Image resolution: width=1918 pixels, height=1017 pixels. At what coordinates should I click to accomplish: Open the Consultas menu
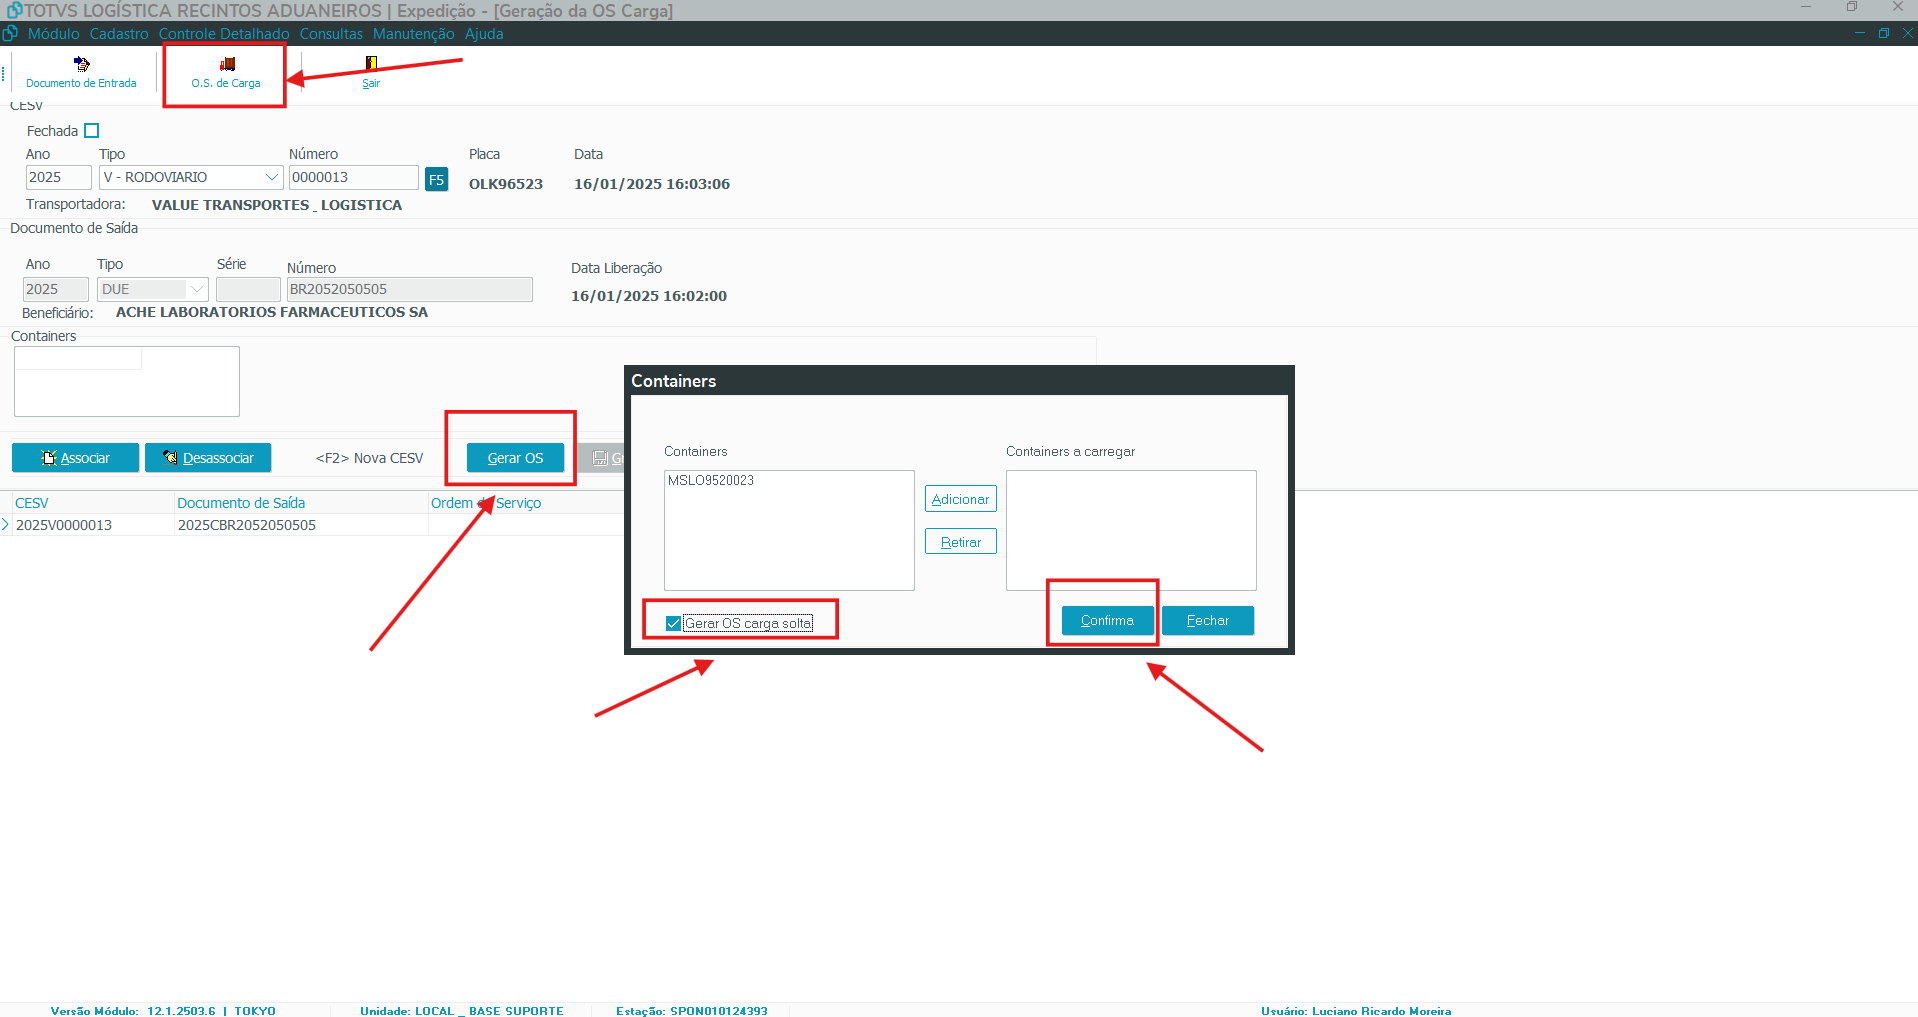331,33
